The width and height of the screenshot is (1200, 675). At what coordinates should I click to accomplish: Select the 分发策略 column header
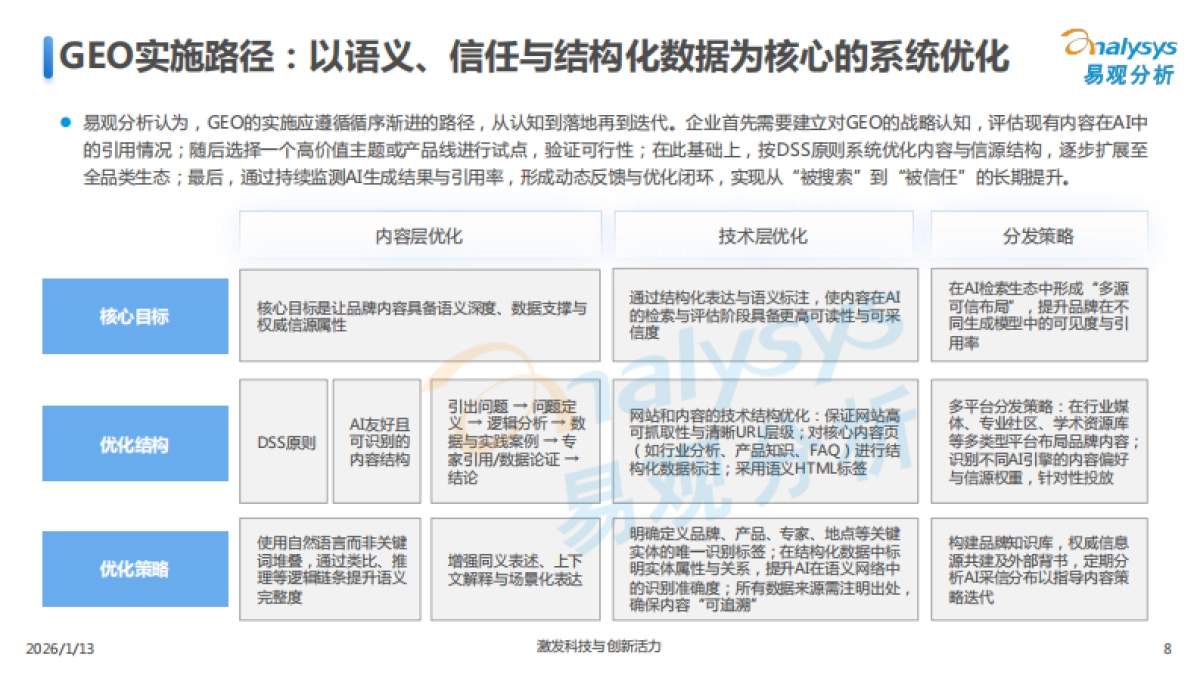click(1039, 237)
